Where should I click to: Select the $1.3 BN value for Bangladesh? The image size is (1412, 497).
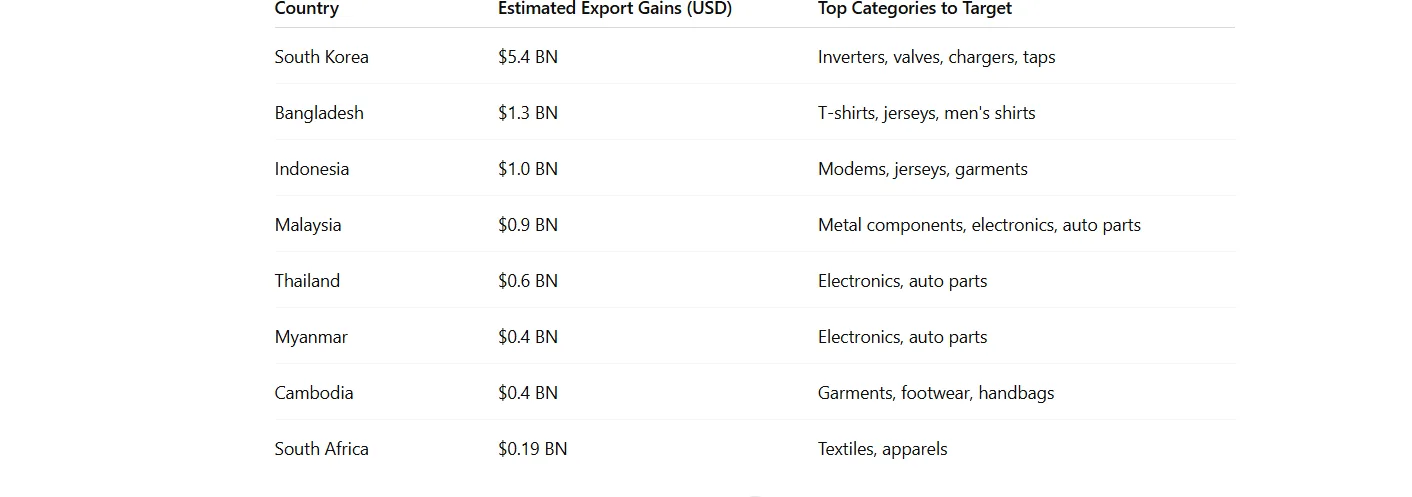(528, 113)
